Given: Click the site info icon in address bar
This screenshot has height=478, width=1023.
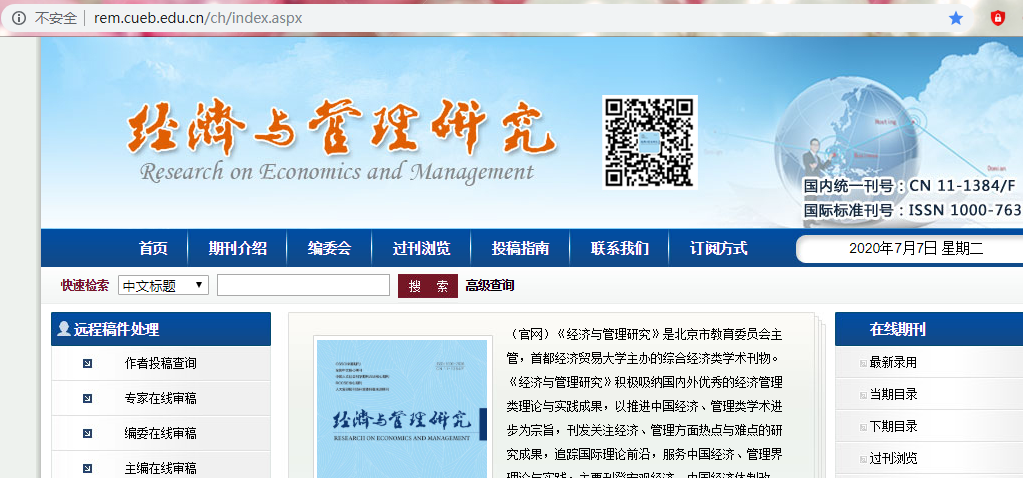Looking at the screenshot, I should [19, 18].
